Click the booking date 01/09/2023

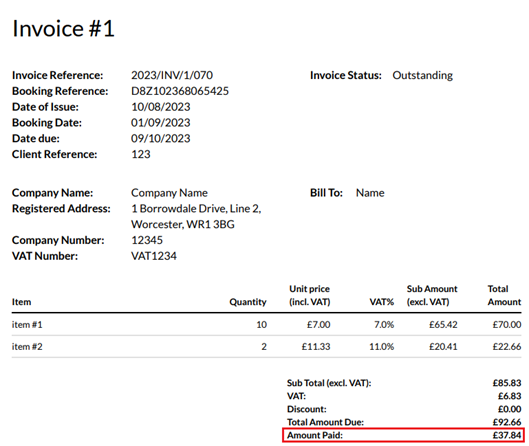(161, 122)
